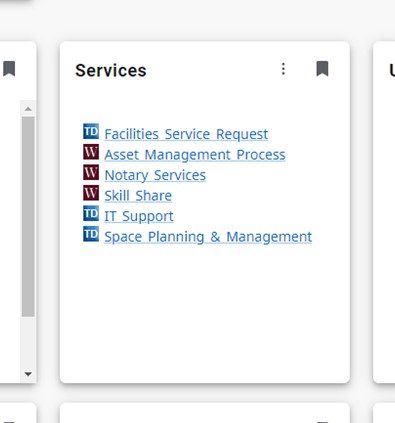The width and height of the screenshot is (395, 423).
Task: Click the partially visible card at right edge
Action: 384,212
